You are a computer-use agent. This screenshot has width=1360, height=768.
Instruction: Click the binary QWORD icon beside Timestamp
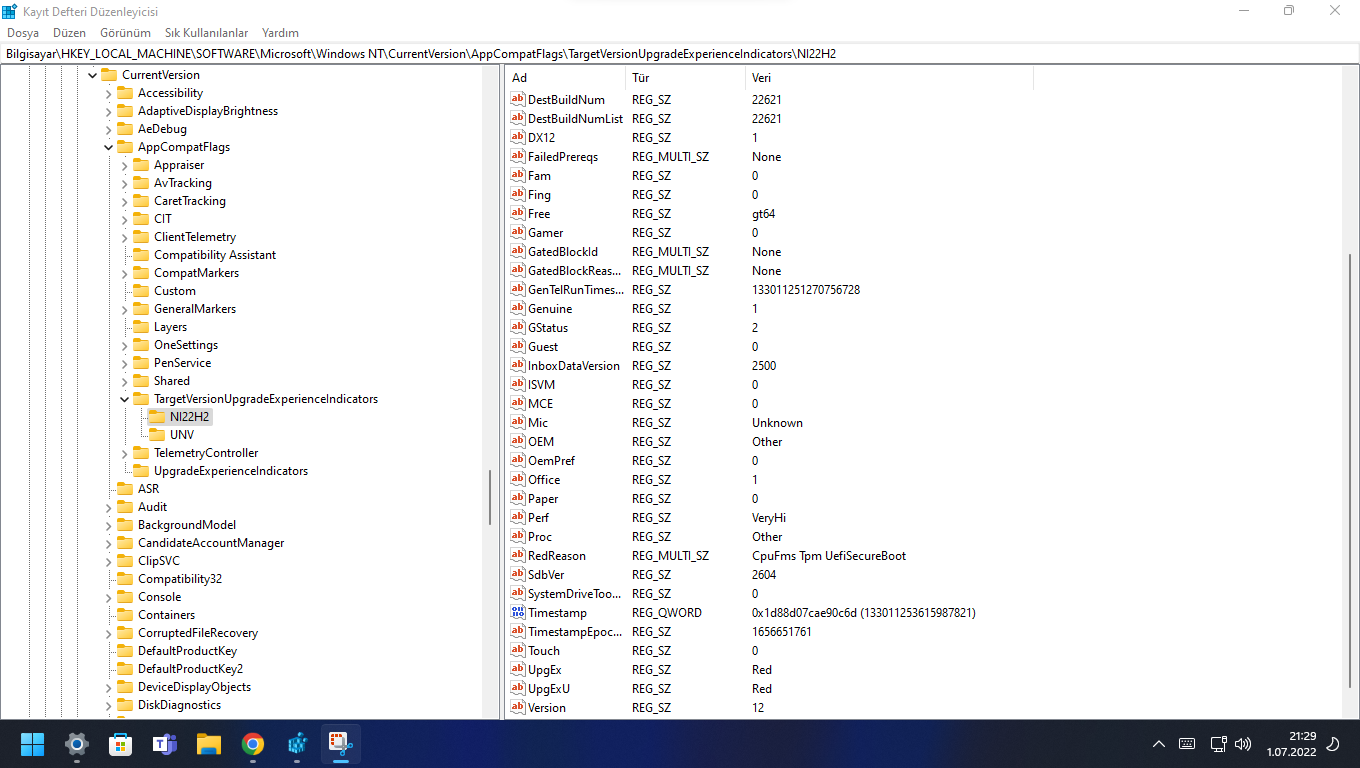(x=518, y=613)
